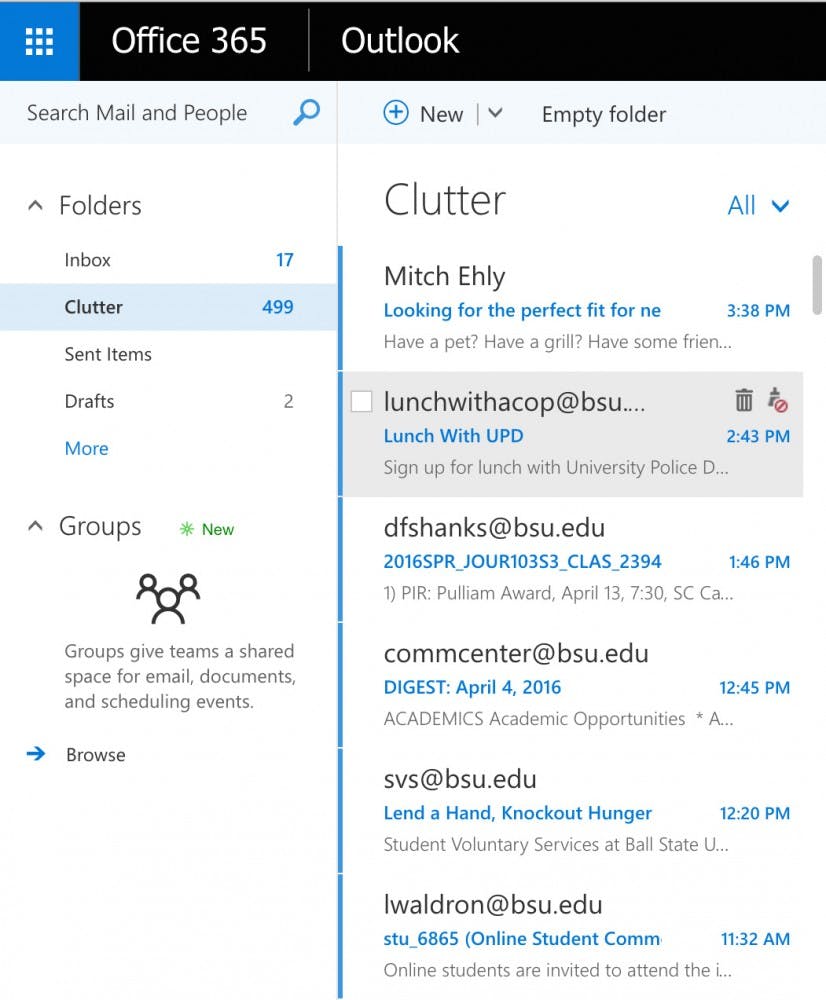This screenshot has width=826, height=1000.
Task: Click the search magnifier icon
Action: point(305,112)
